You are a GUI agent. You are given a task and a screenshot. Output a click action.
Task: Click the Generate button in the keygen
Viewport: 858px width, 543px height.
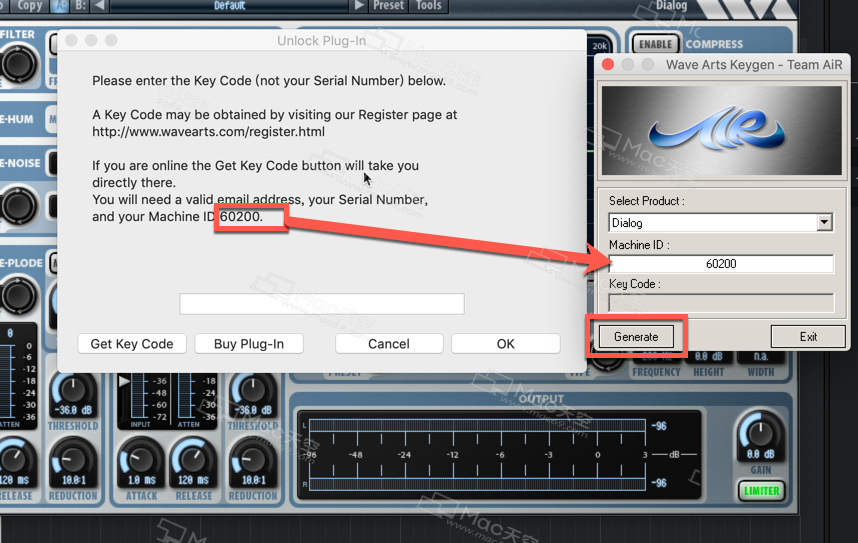(636, 337)
